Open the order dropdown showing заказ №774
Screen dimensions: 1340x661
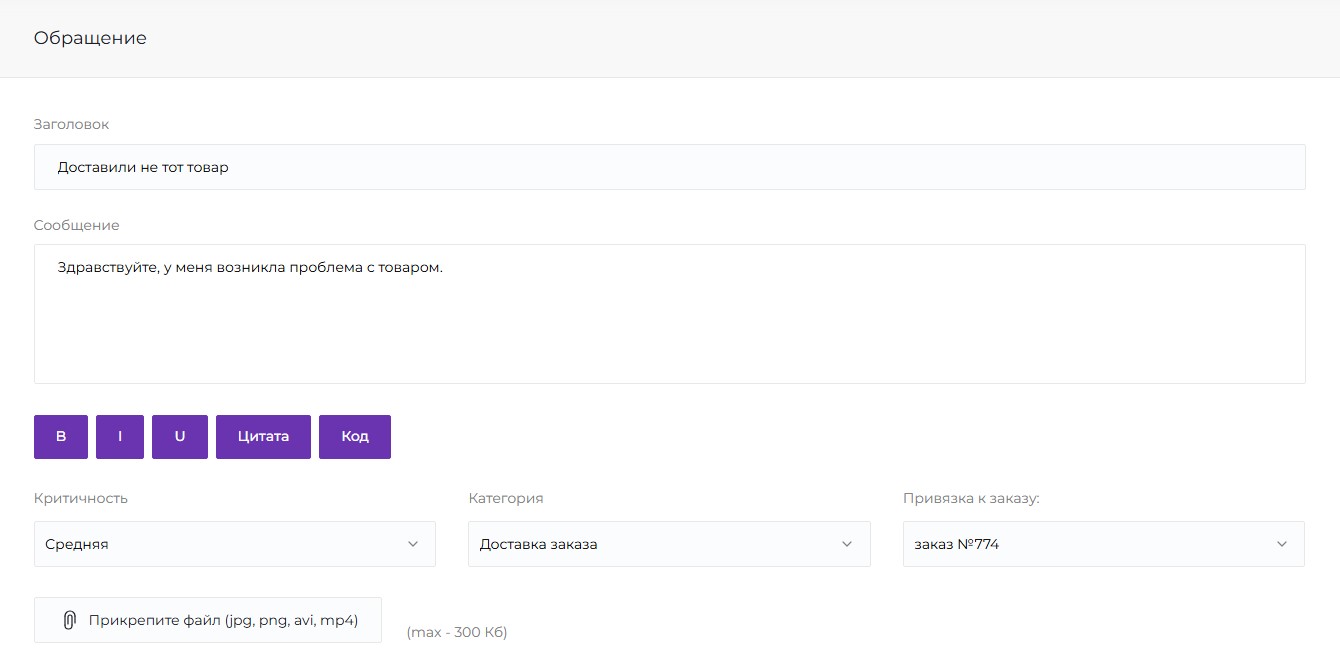pos(1090,544)
